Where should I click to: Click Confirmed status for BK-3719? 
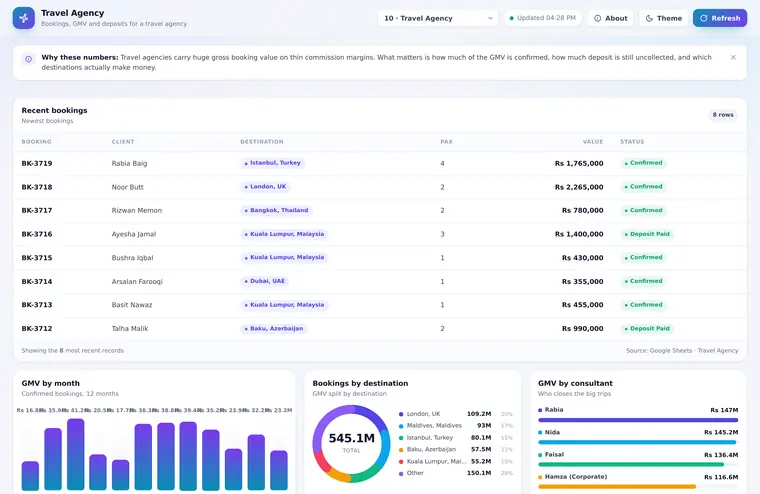[x=644, y=163]
